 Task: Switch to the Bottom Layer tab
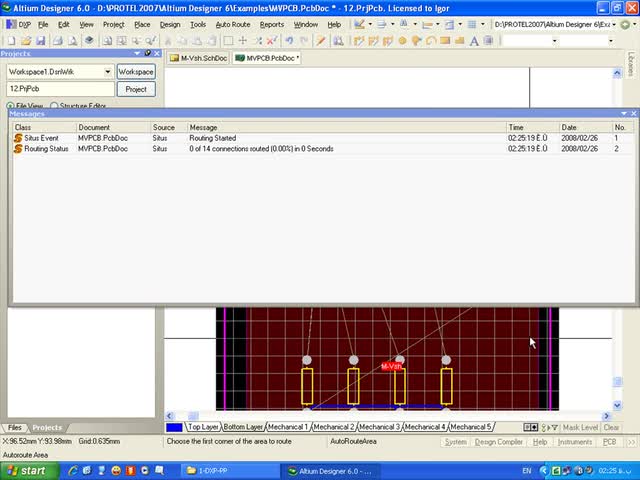[243, 427]
